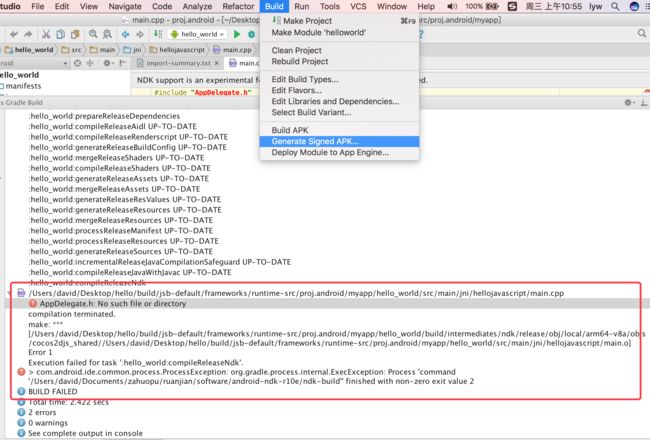Click hide icon of Gradle Build panel
The image size is (650, 440).
(x=643, y=102)
